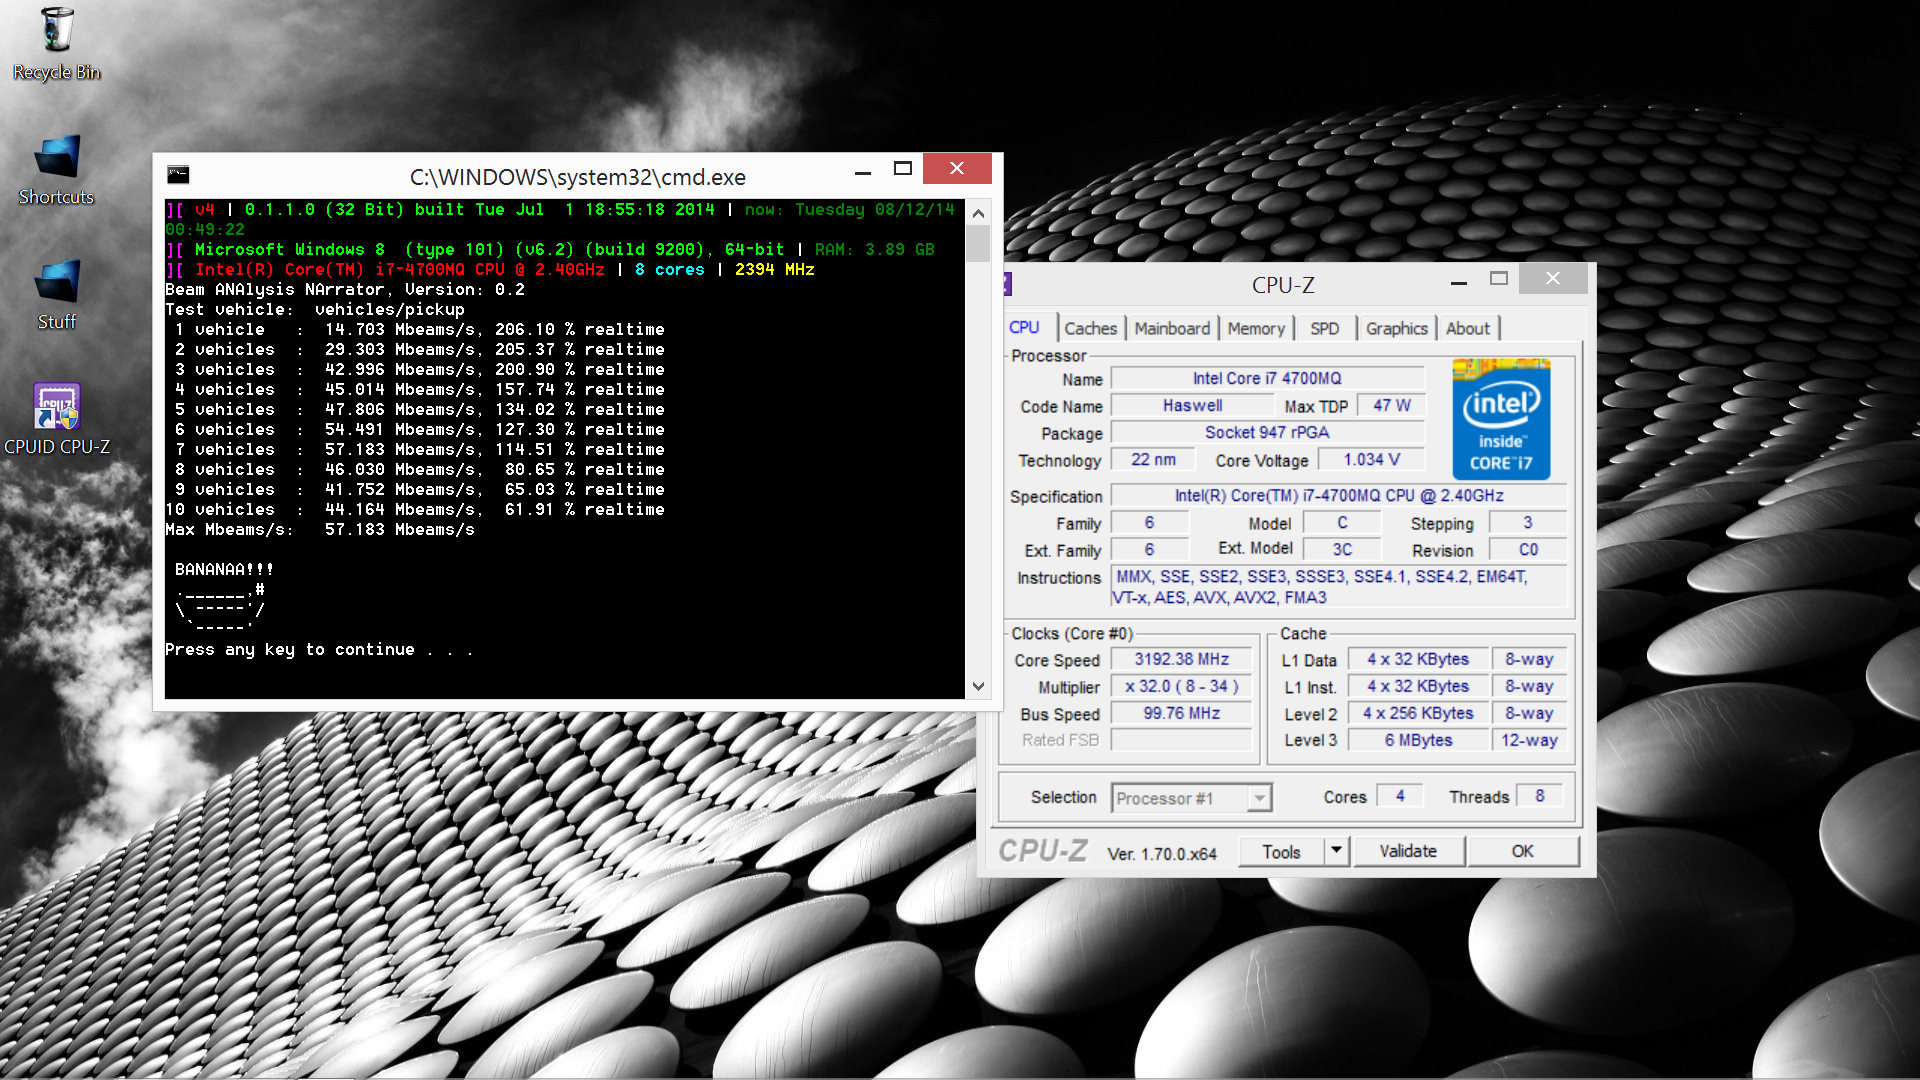Close the CPU-Z window
The image size is (1920, 1080).
(x=1552, y=279)
